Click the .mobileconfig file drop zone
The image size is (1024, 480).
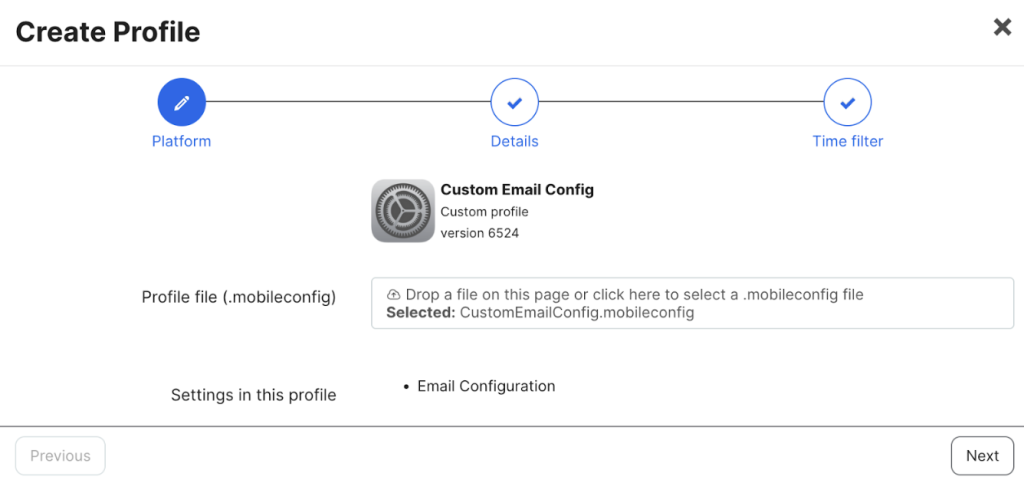(692, 303)
